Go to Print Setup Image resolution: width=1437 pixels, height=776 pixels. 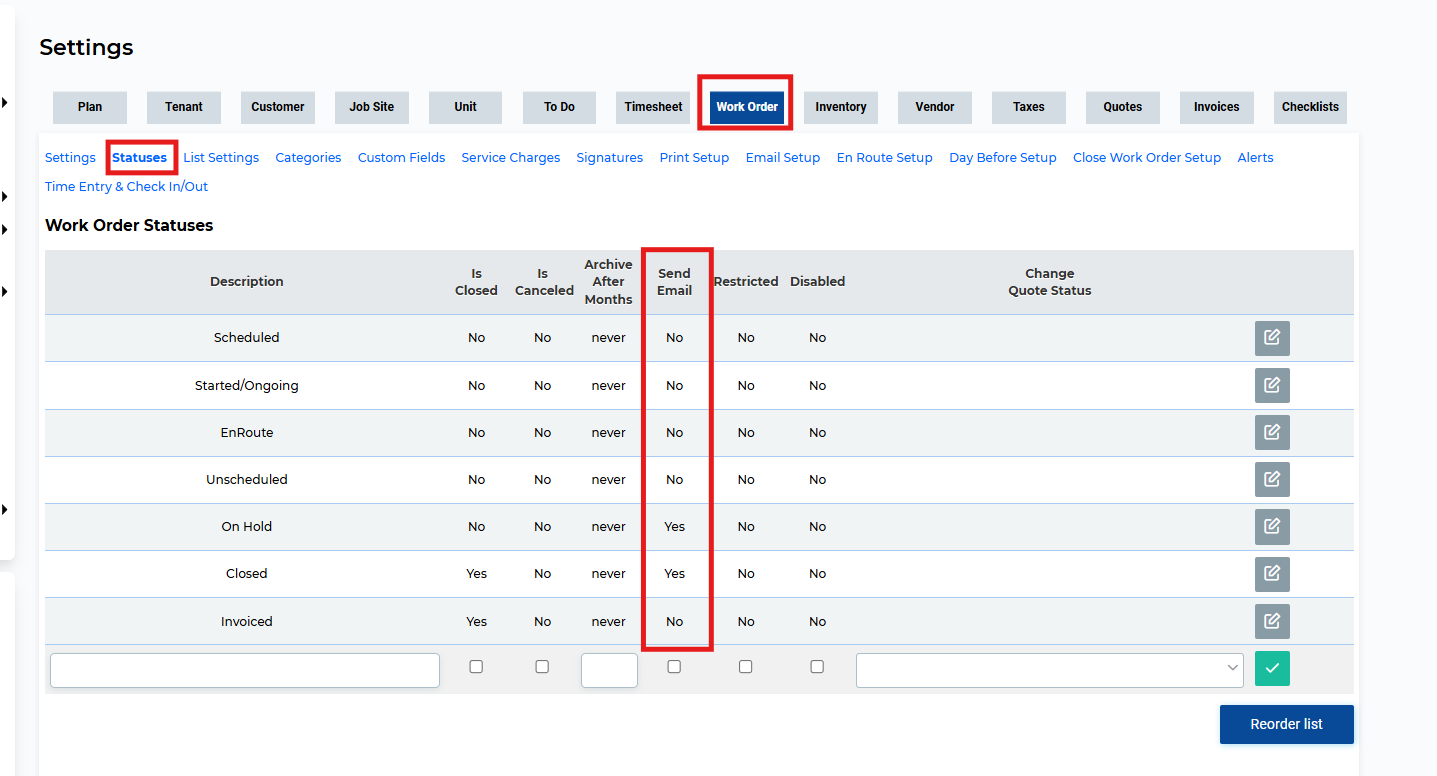click(x=694, y=158)
